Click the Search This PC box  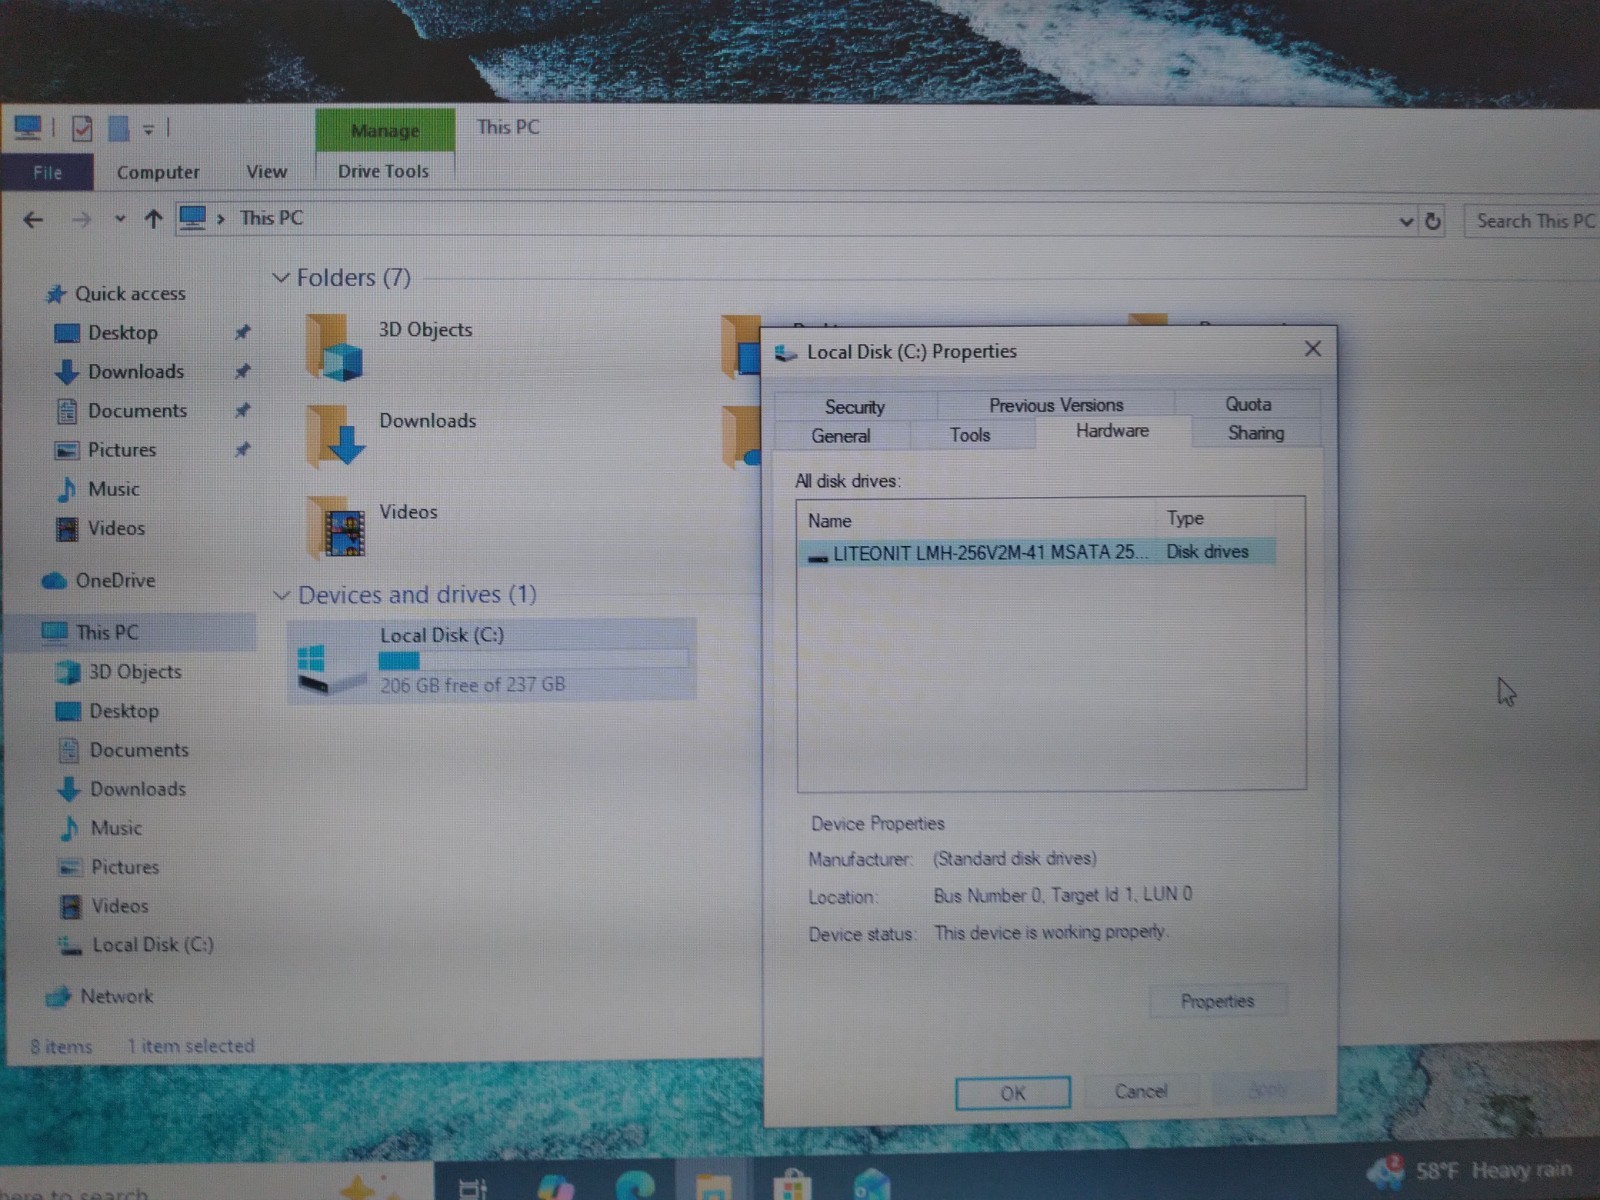click(1534, 221)
